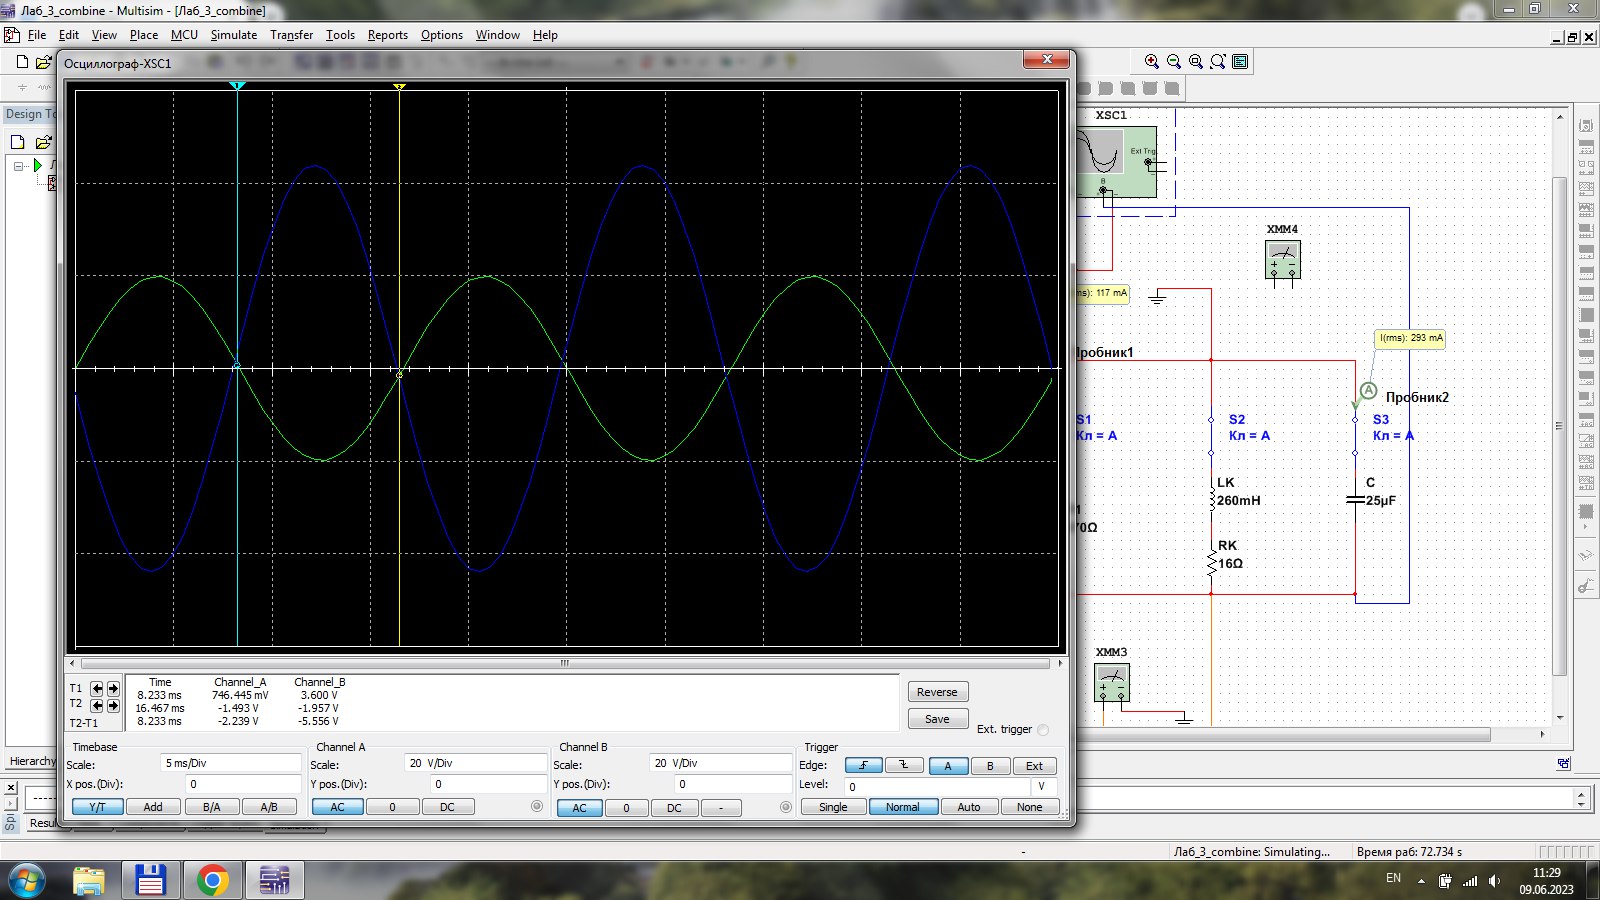Expand the Design Toolbox tree node

[18, 165]
